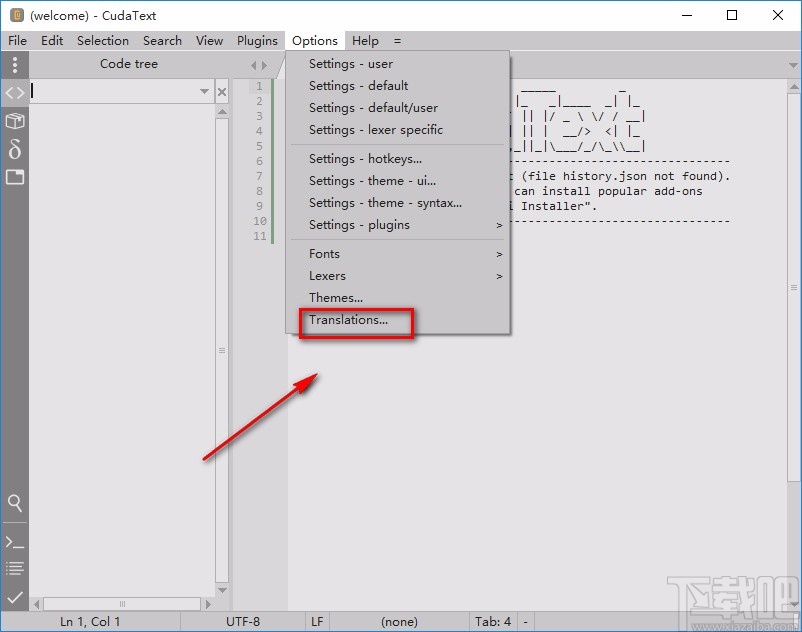Click the 'Installer".' text in editor

[x=559, y=206]
